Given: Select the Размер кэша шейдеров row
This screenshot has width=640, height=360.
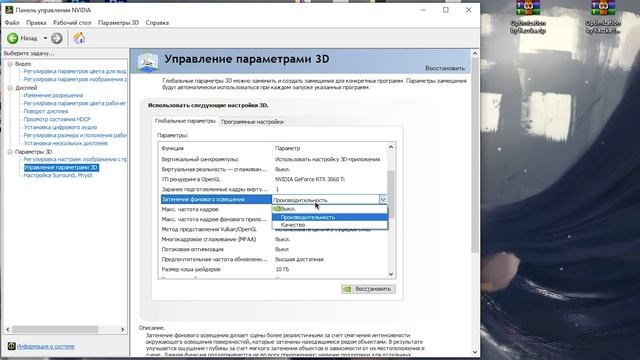Looking at the screenshot, I should tap(272, 269).
